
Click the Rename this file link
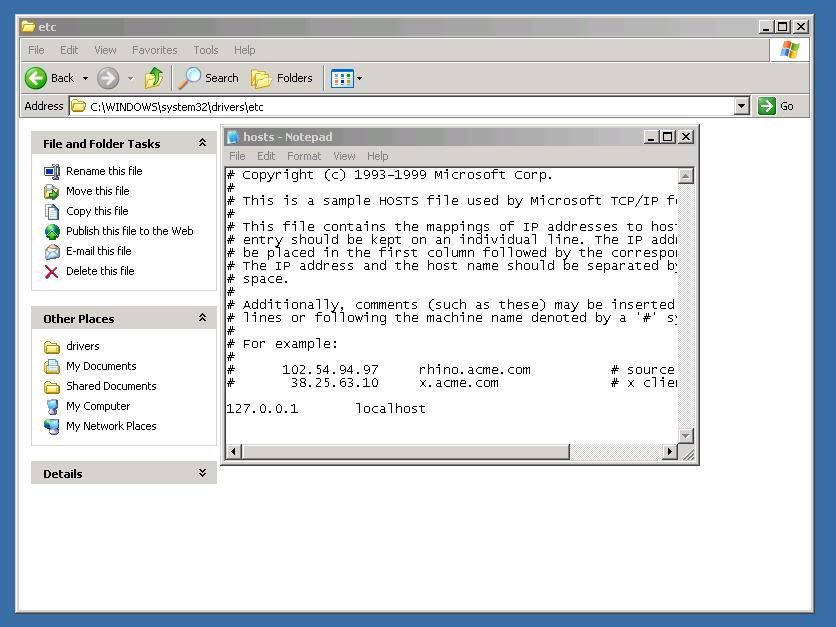[104, 171]
